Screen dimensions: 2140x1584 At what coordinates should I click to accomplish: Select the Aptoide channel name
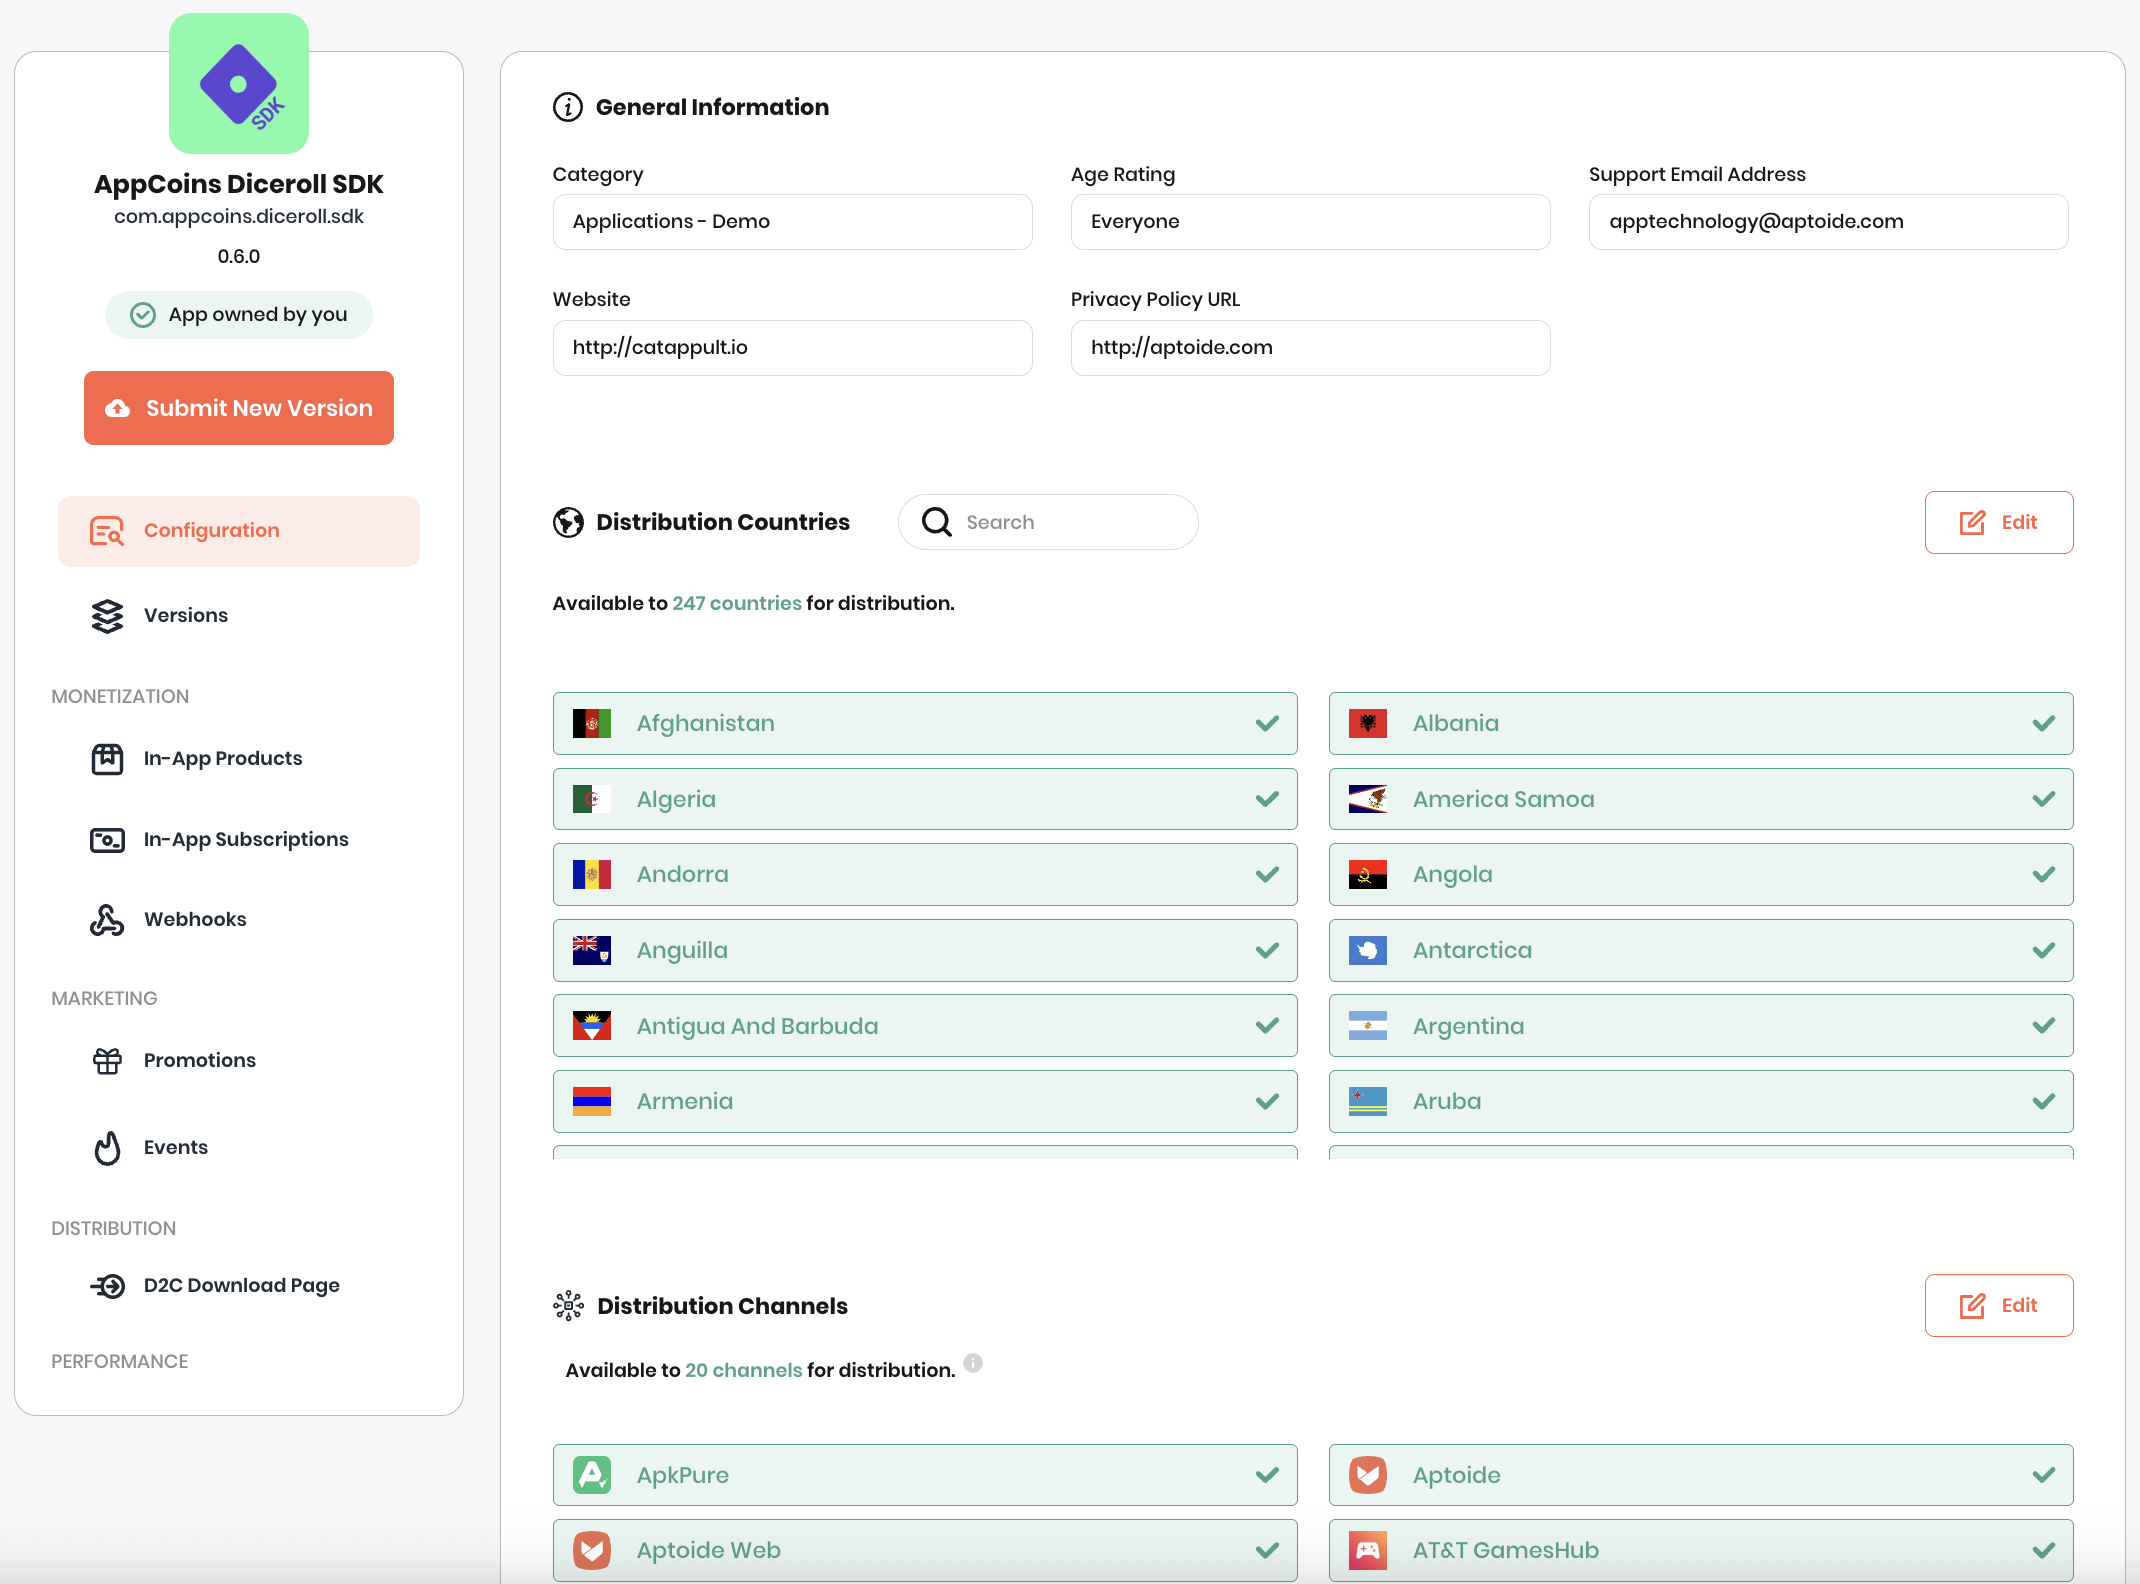(1456, 1475)
